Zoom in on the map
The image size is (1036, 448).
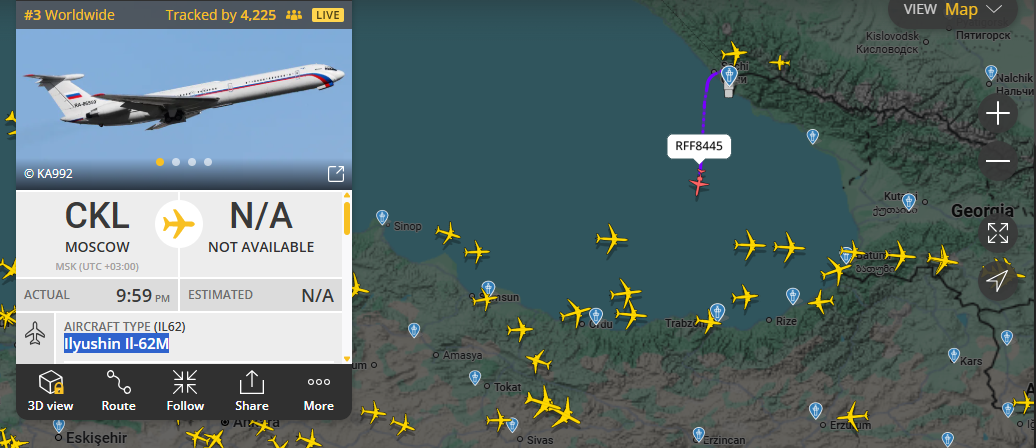pyautogui.click(x=998, y=114)
